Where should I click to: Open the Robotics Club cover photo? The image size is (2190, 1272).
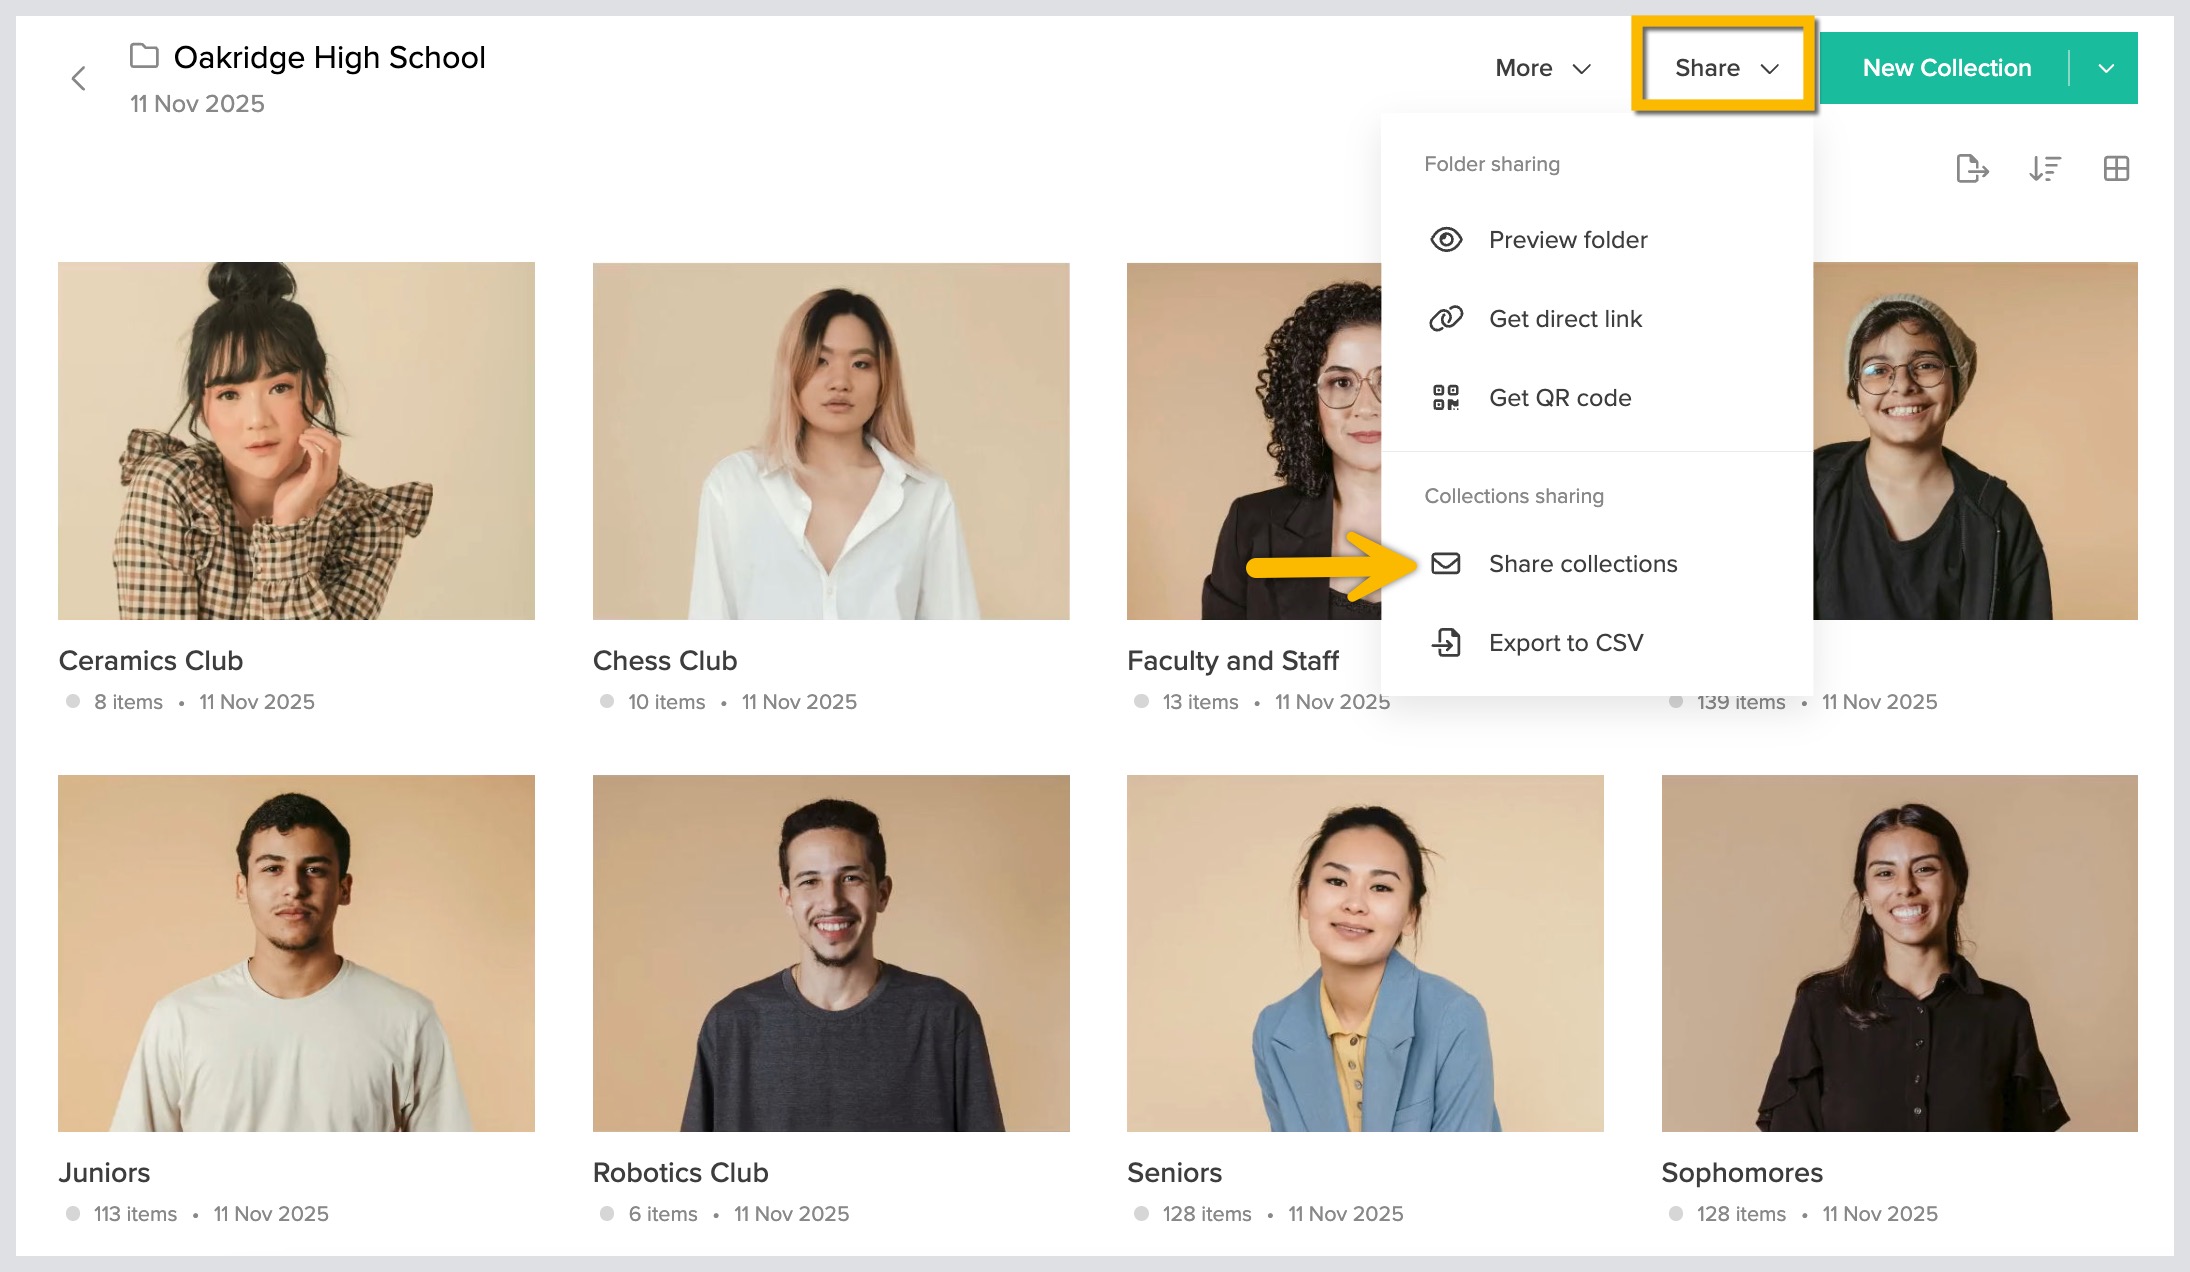point(831,953)
